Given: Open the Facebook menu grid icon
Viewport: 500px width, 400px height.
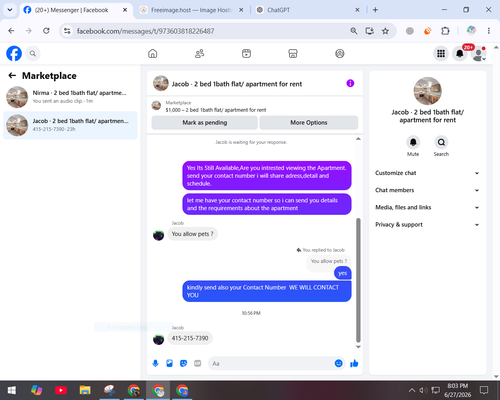Looking at the screenshot, I should click(x=441, y=53).
